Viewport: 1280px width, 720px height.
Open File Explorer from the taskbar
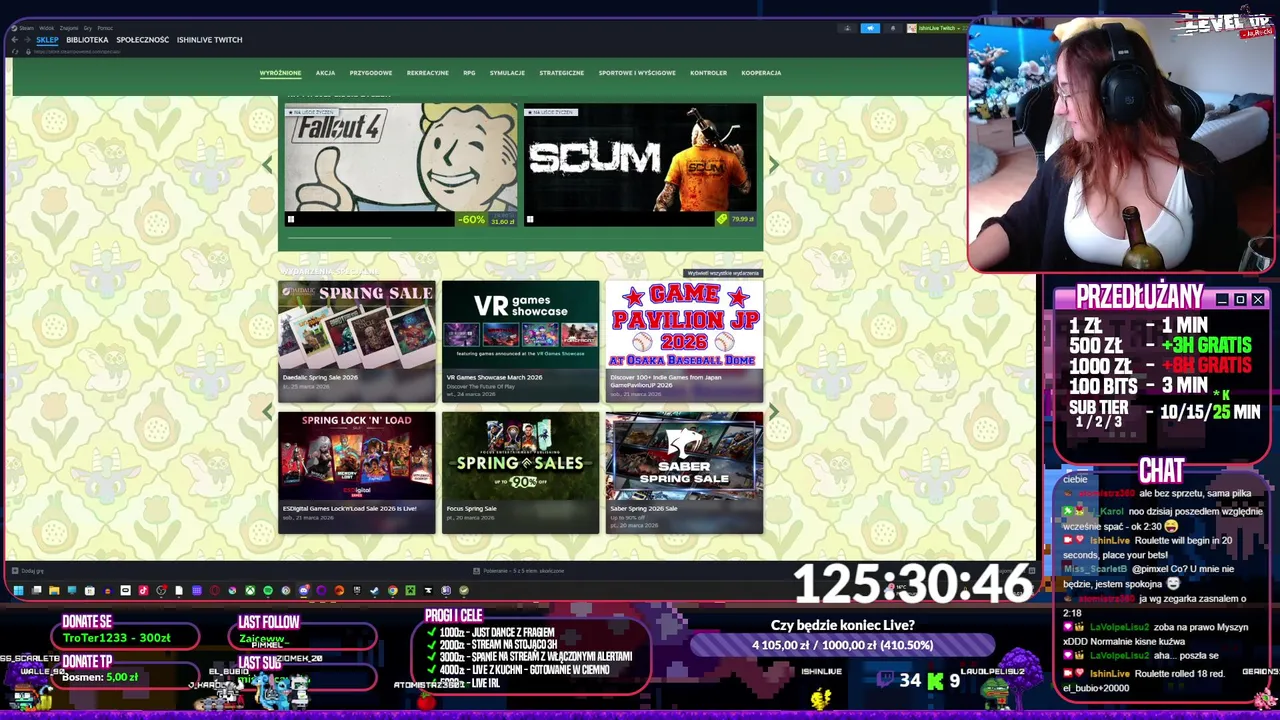(x=54, y=590)
